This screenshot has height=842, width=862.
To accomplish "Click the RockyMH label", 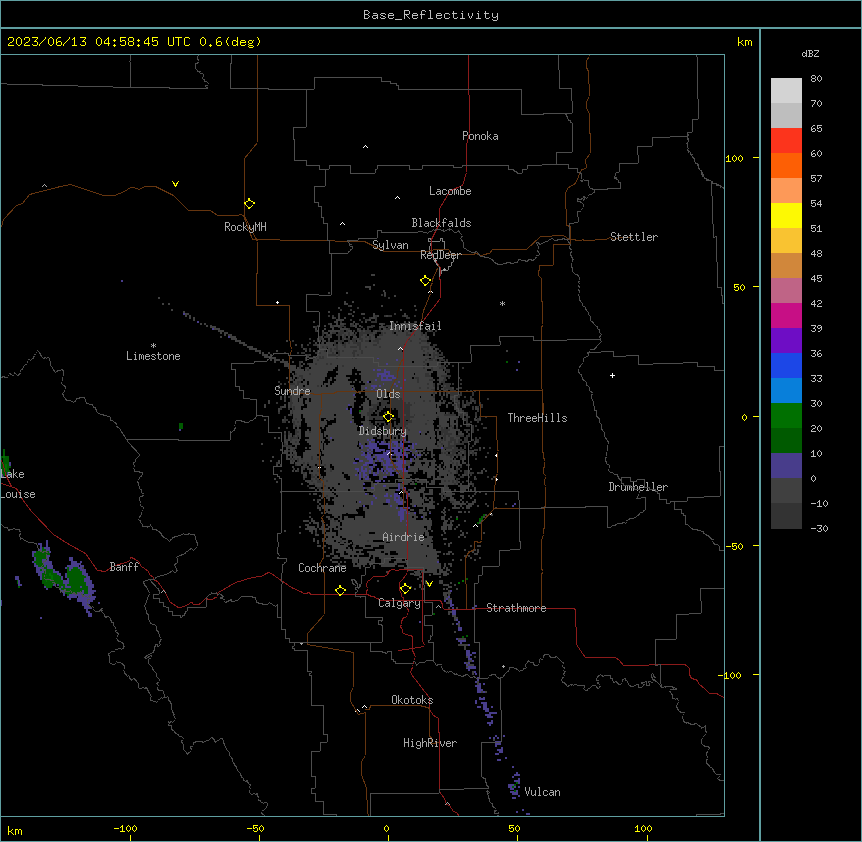I will tap(245, 227).
